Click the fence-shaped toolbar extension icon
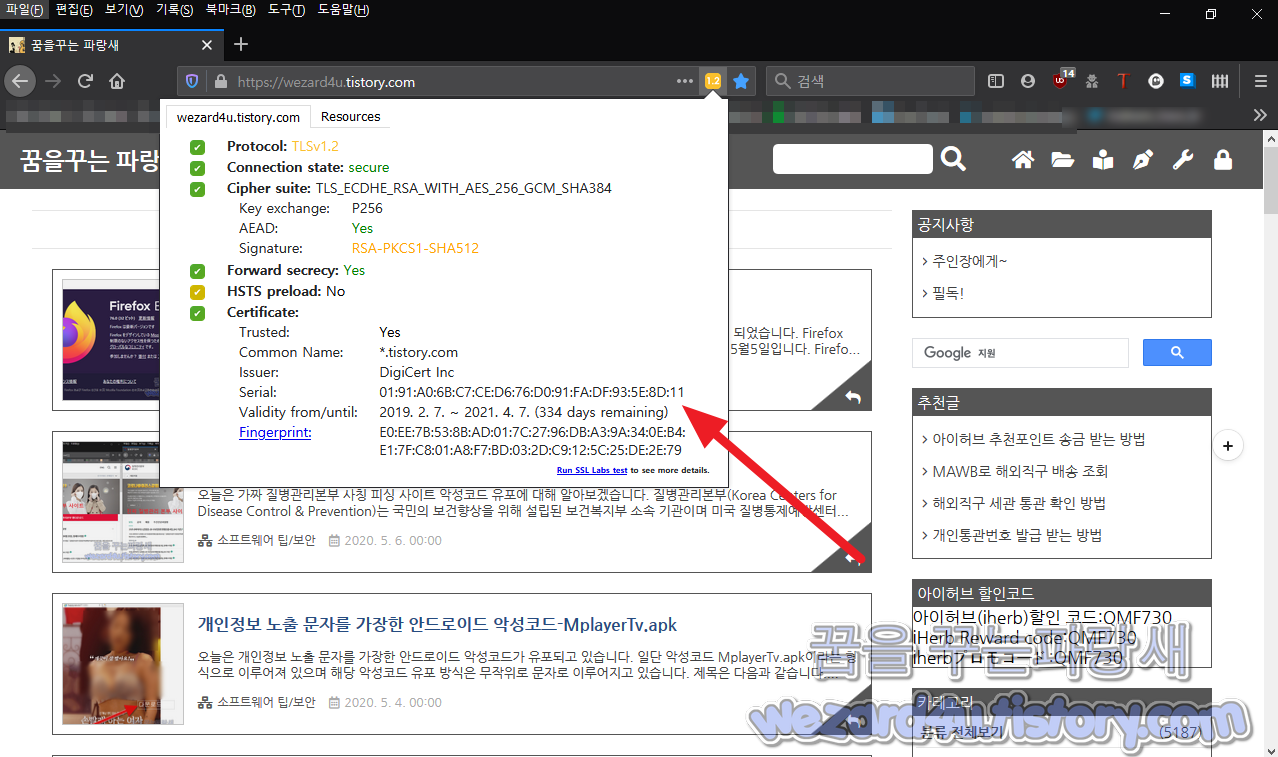This screenshot has width=1278, height=757. pyautogui.click(x=1220, y=81)
